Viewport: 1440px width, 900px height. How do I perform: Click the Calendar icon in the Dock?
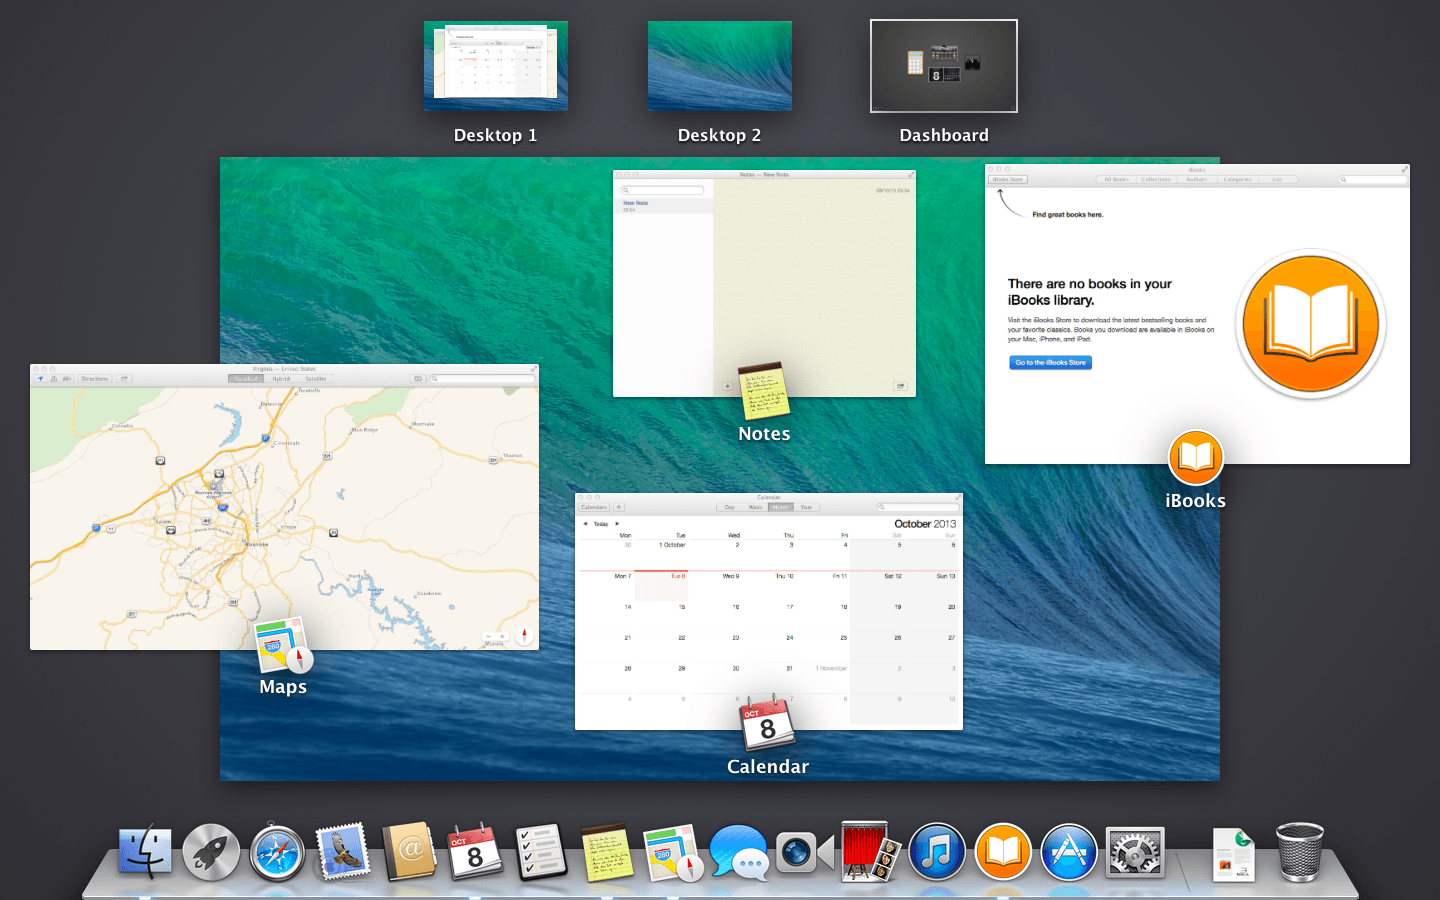click(x=475, y=852)
